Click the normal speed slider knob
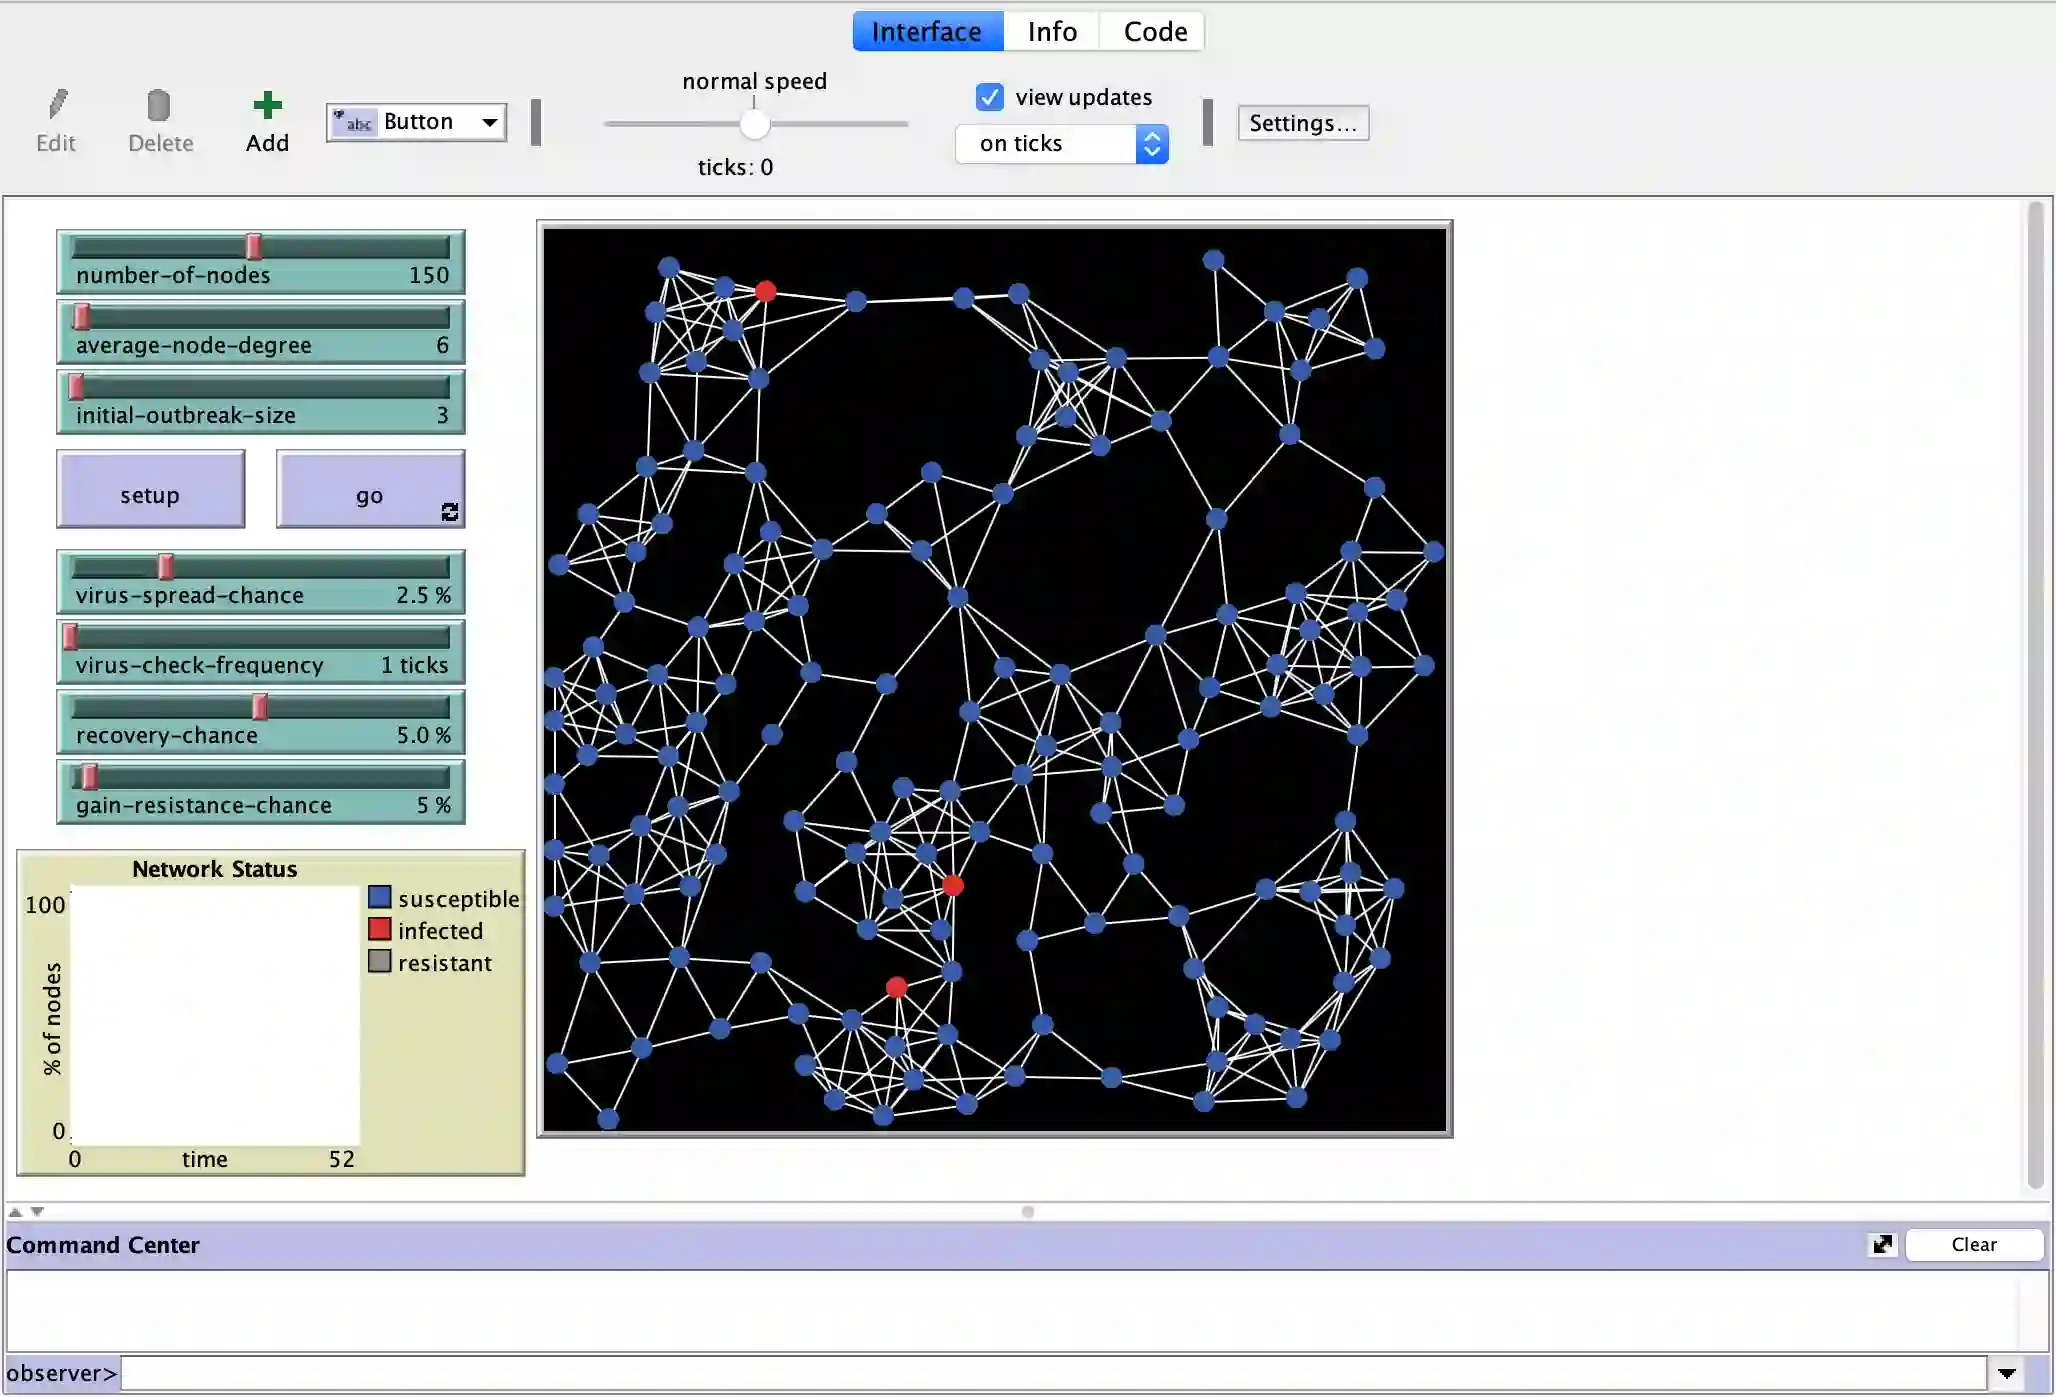This screenshot has height=1397, width=2056. [755, 124]
